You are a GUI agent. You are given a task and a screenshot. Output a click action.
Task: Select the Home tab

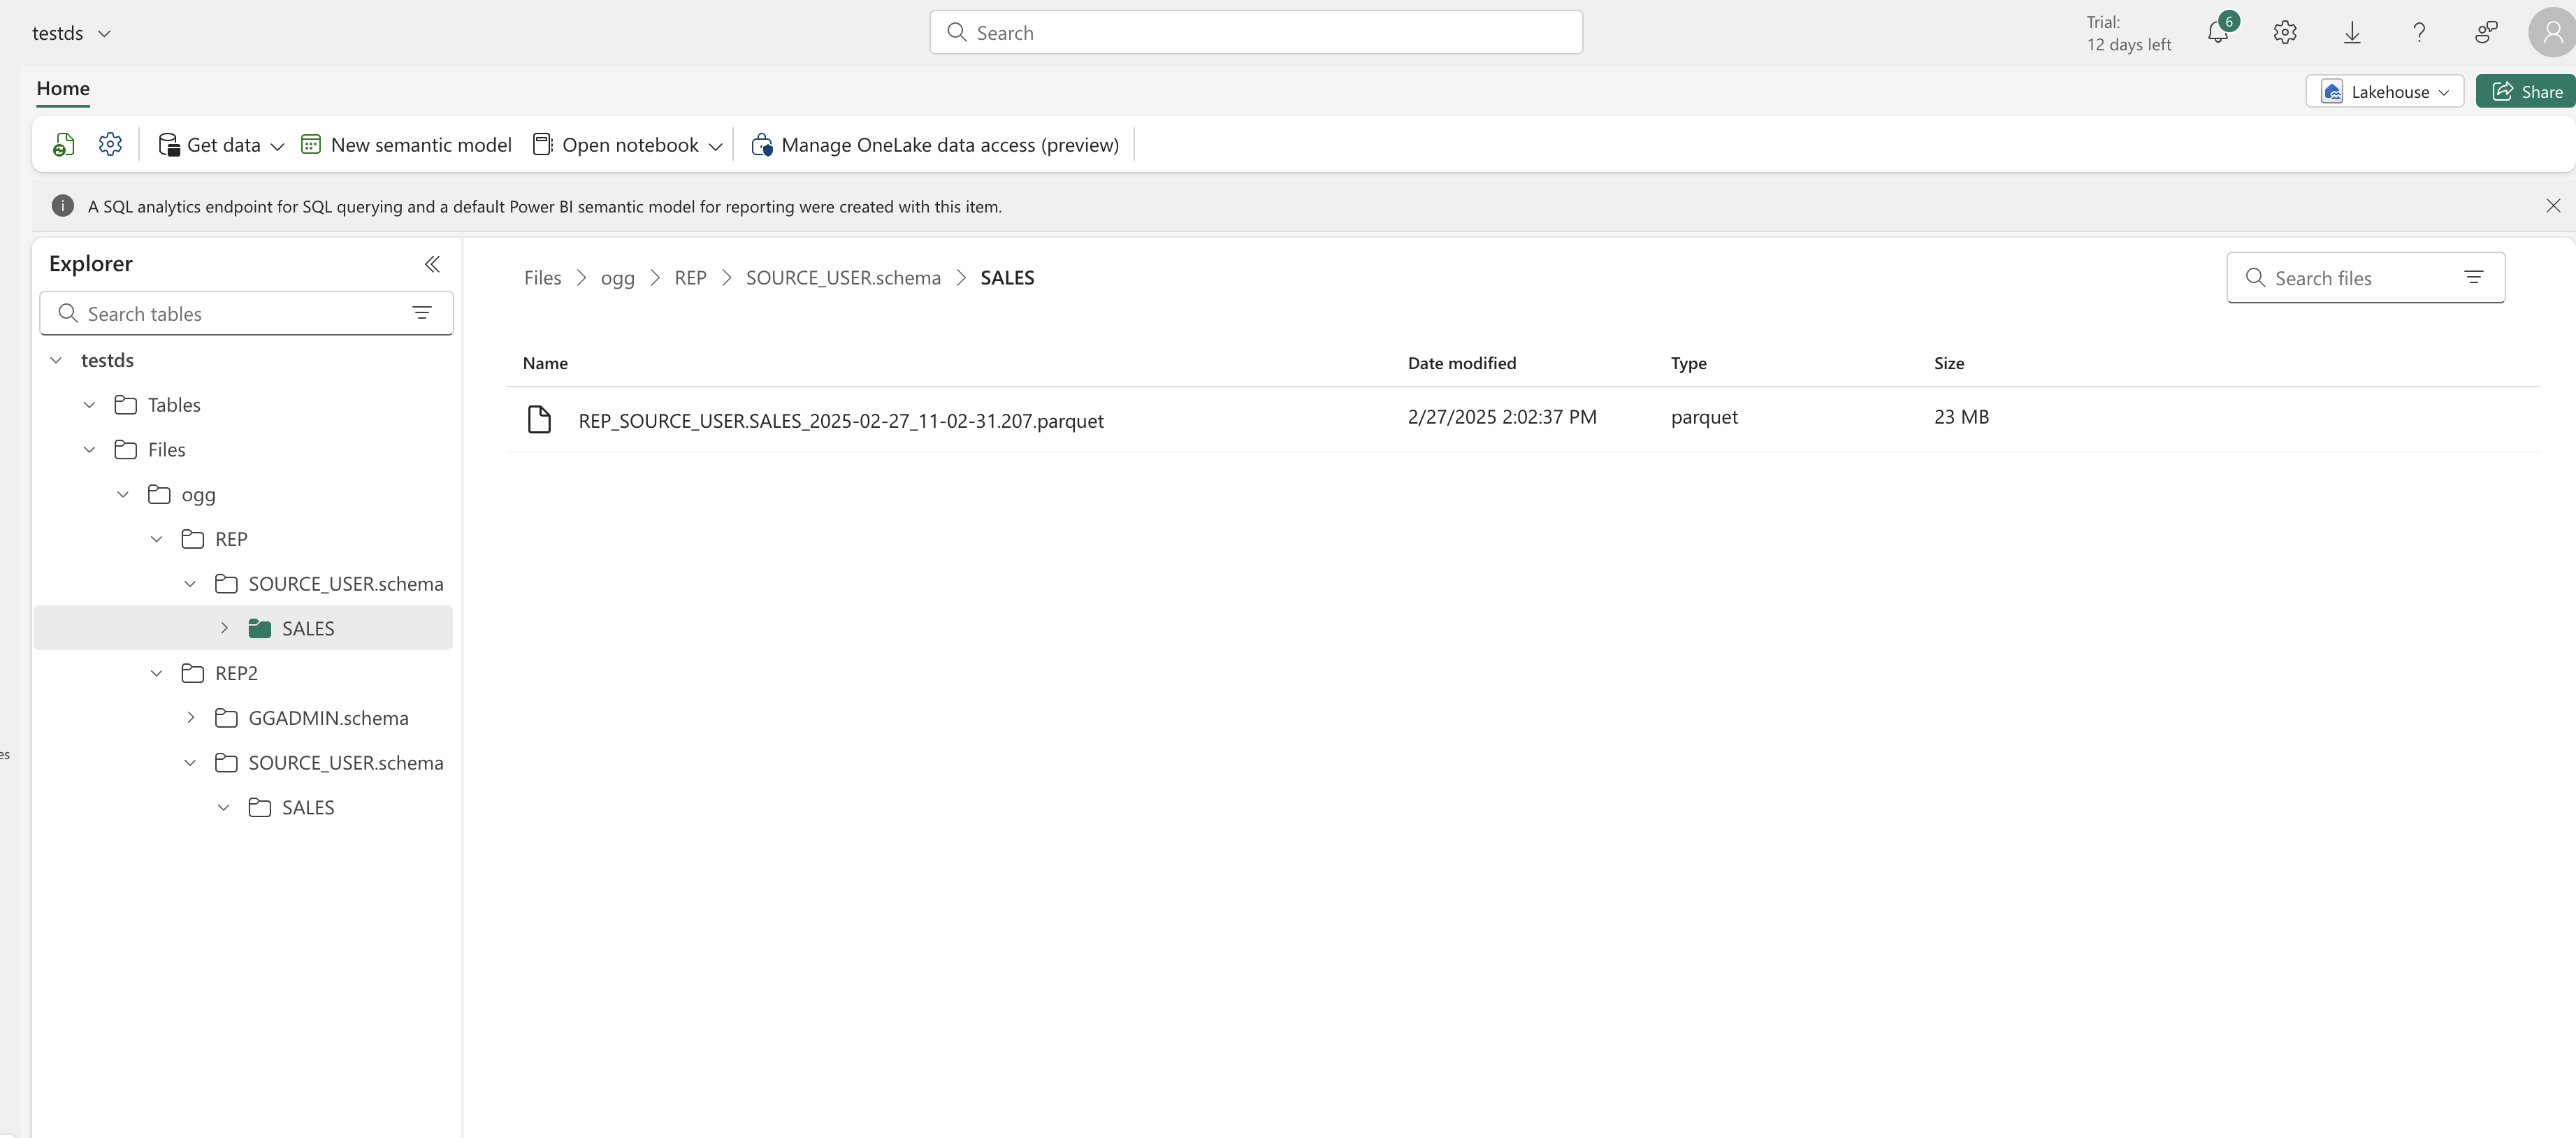coord(63,88)
